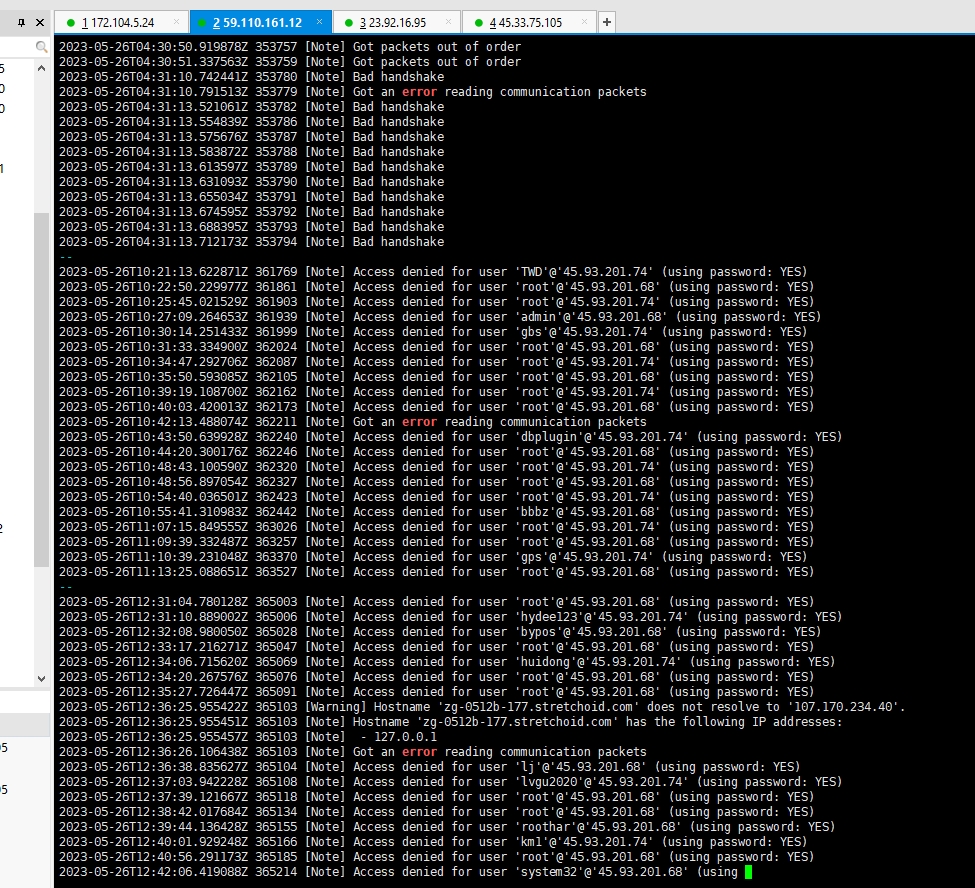The image size is (975, 888).
Task: Close the side panel with X icon
Action: click(x=40, y=23)
